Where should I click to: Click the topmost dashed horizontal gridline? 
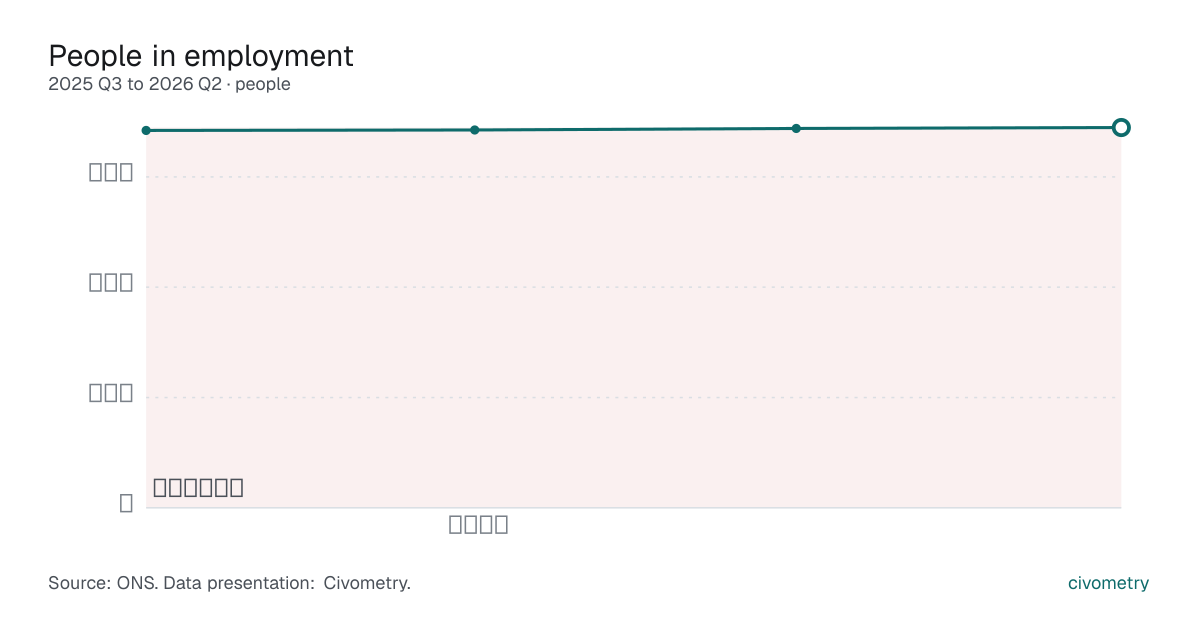click(x=633, y=177)
